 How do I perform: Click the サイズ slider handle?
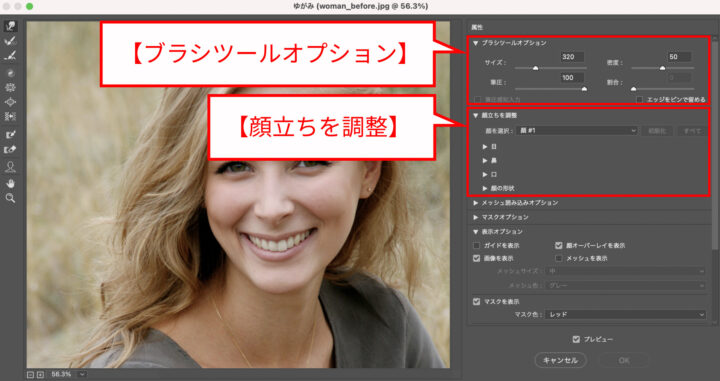click(x=535, y=68)
